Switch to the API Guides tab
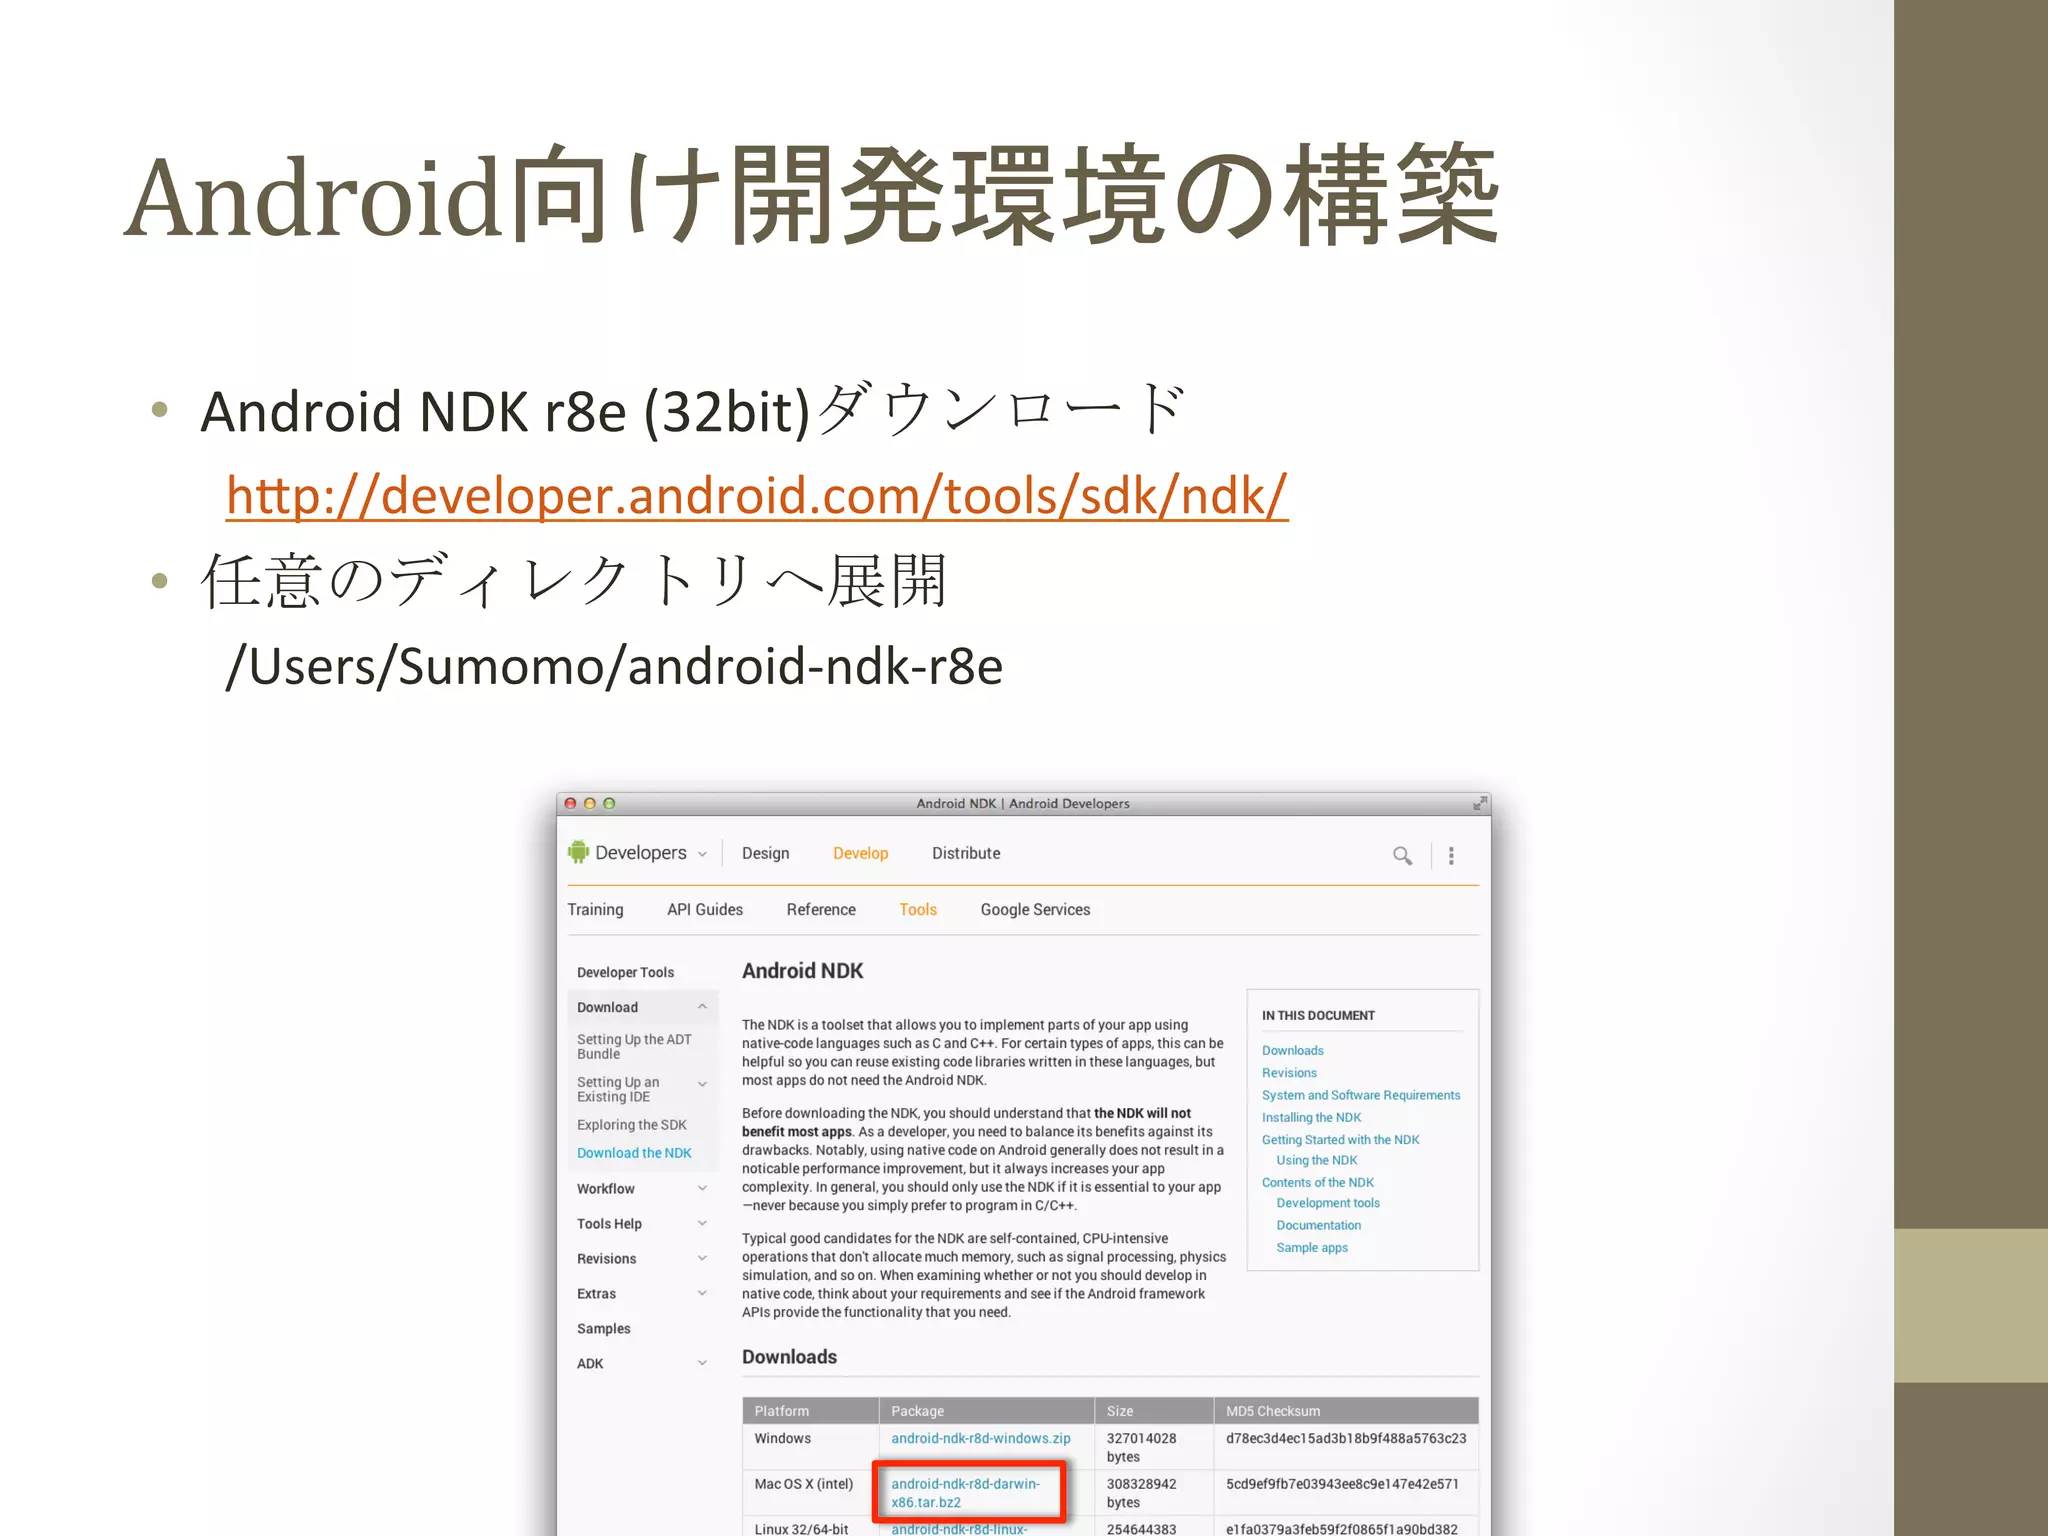 click(705, 909)
